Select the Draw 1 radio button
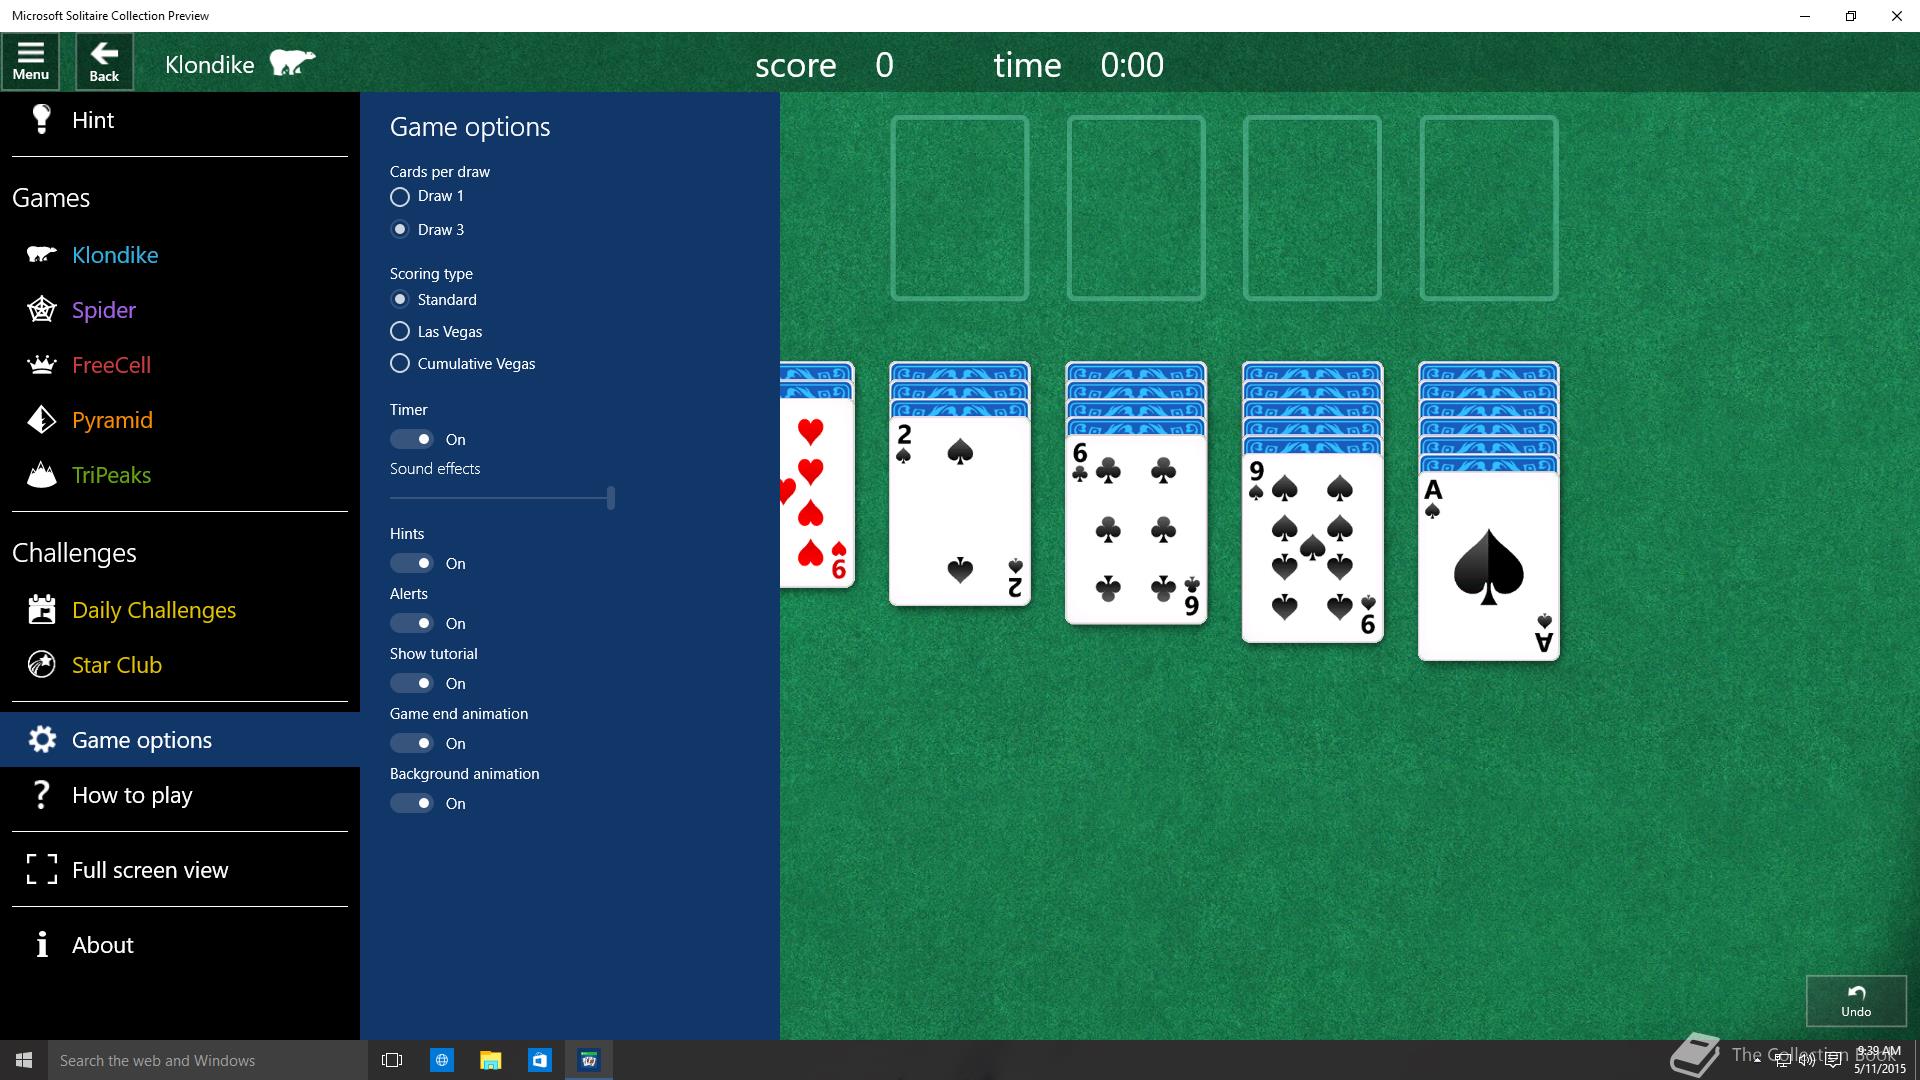 (400, 197)
